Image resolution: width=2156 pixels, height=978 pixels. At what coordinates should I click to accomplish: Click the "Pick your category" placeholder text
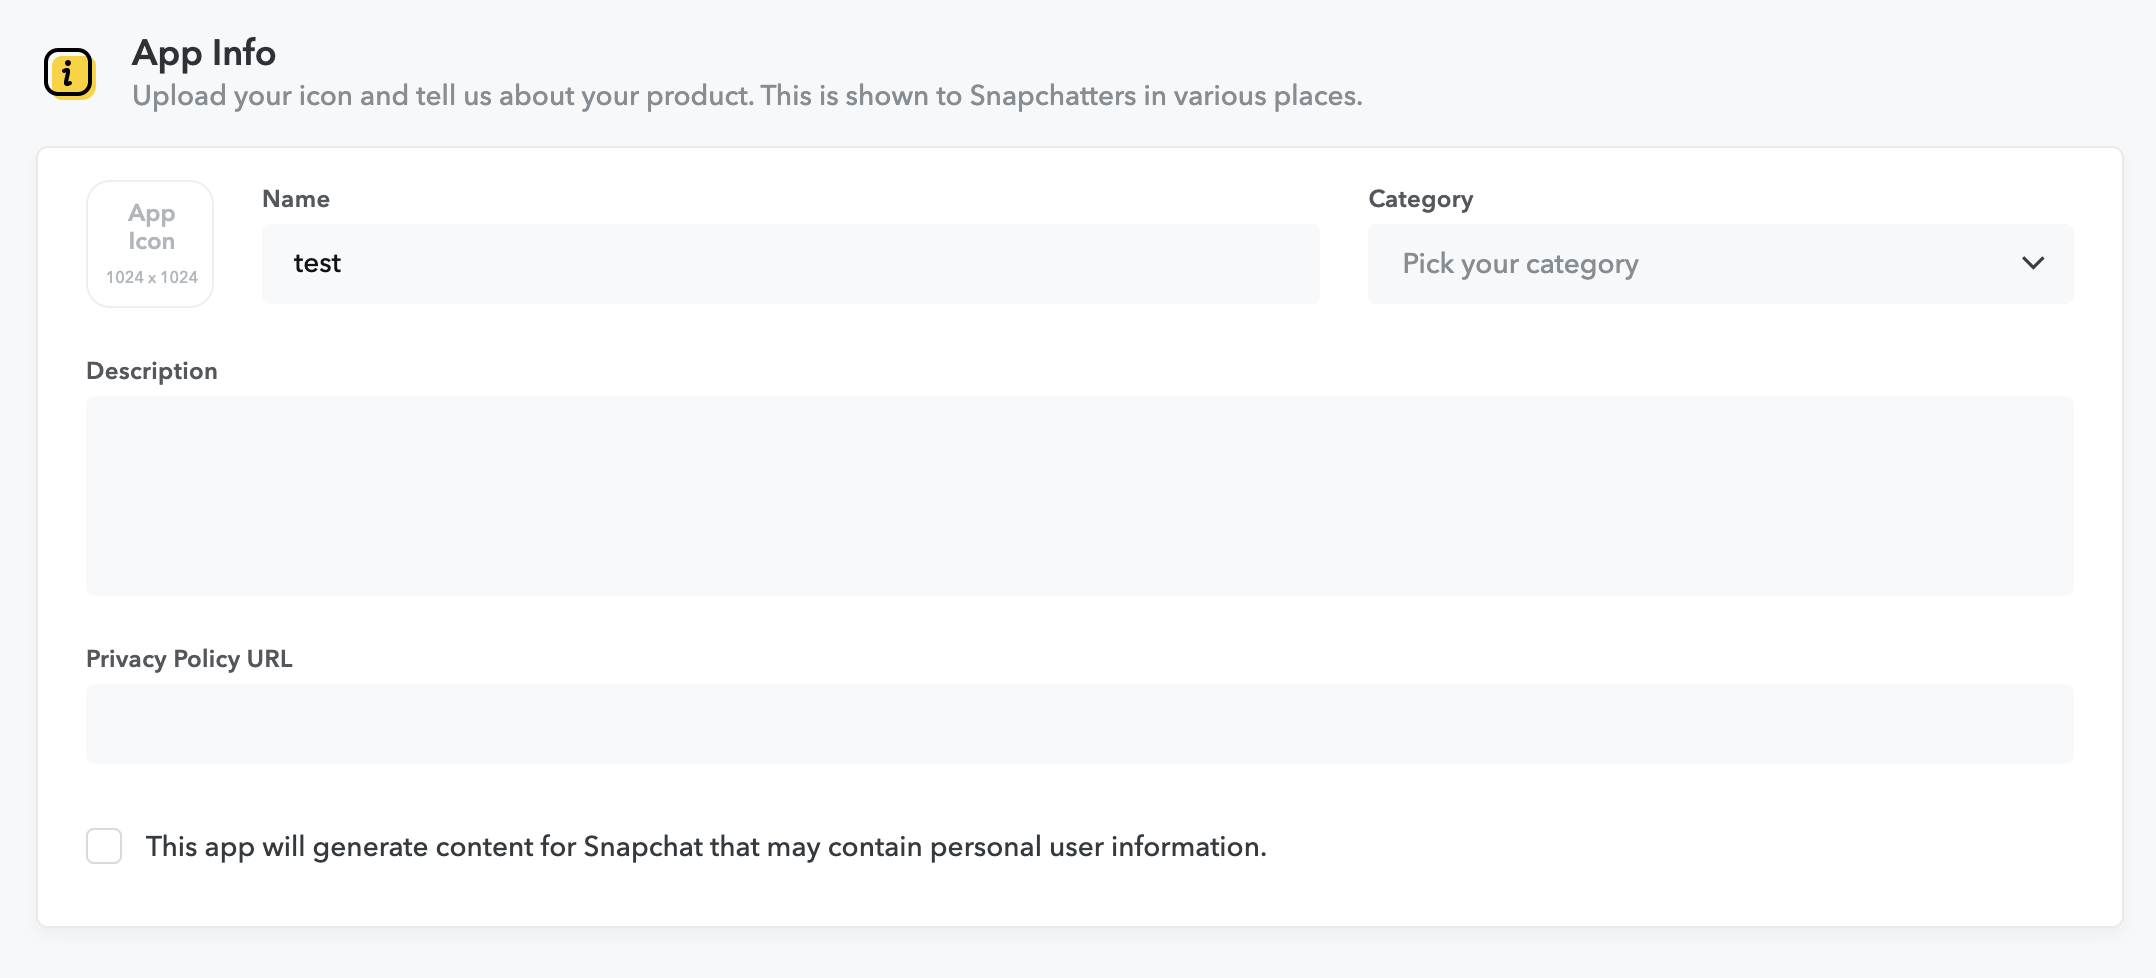coord(1520,264)
